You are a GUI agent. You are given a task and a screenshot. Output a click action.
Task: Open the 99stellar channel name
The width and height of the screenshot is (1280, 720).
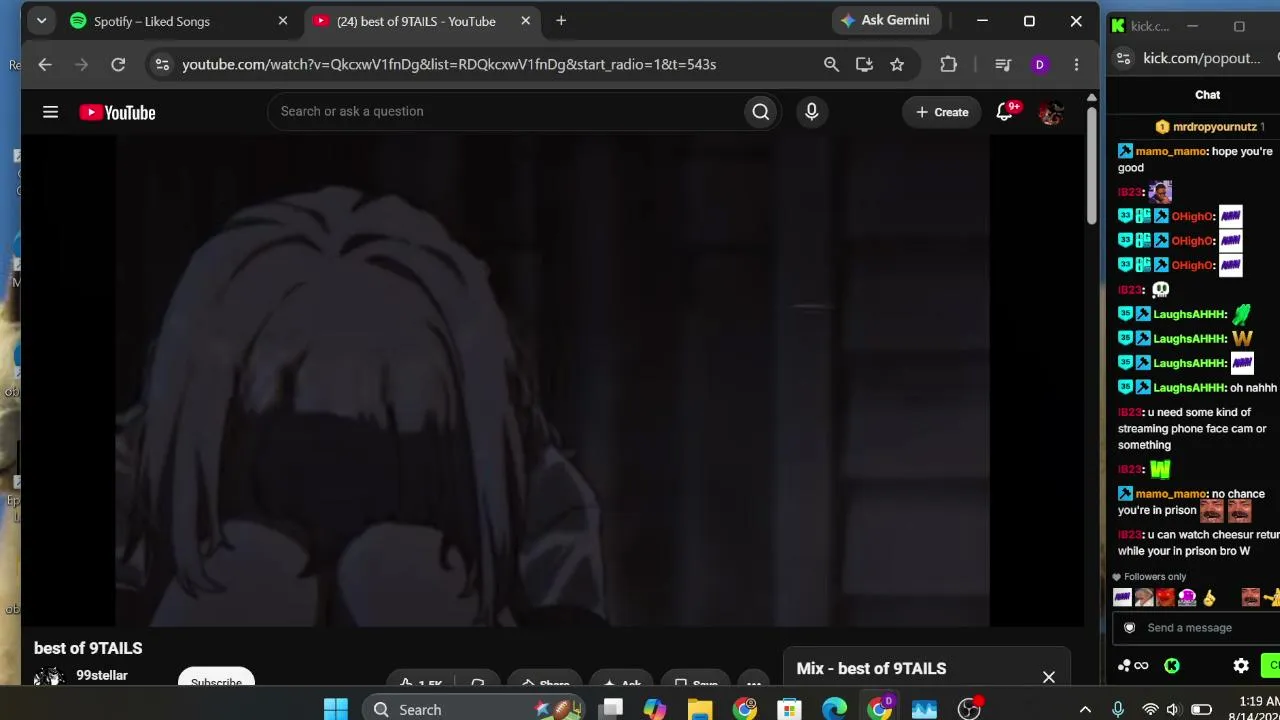[102, 676]
